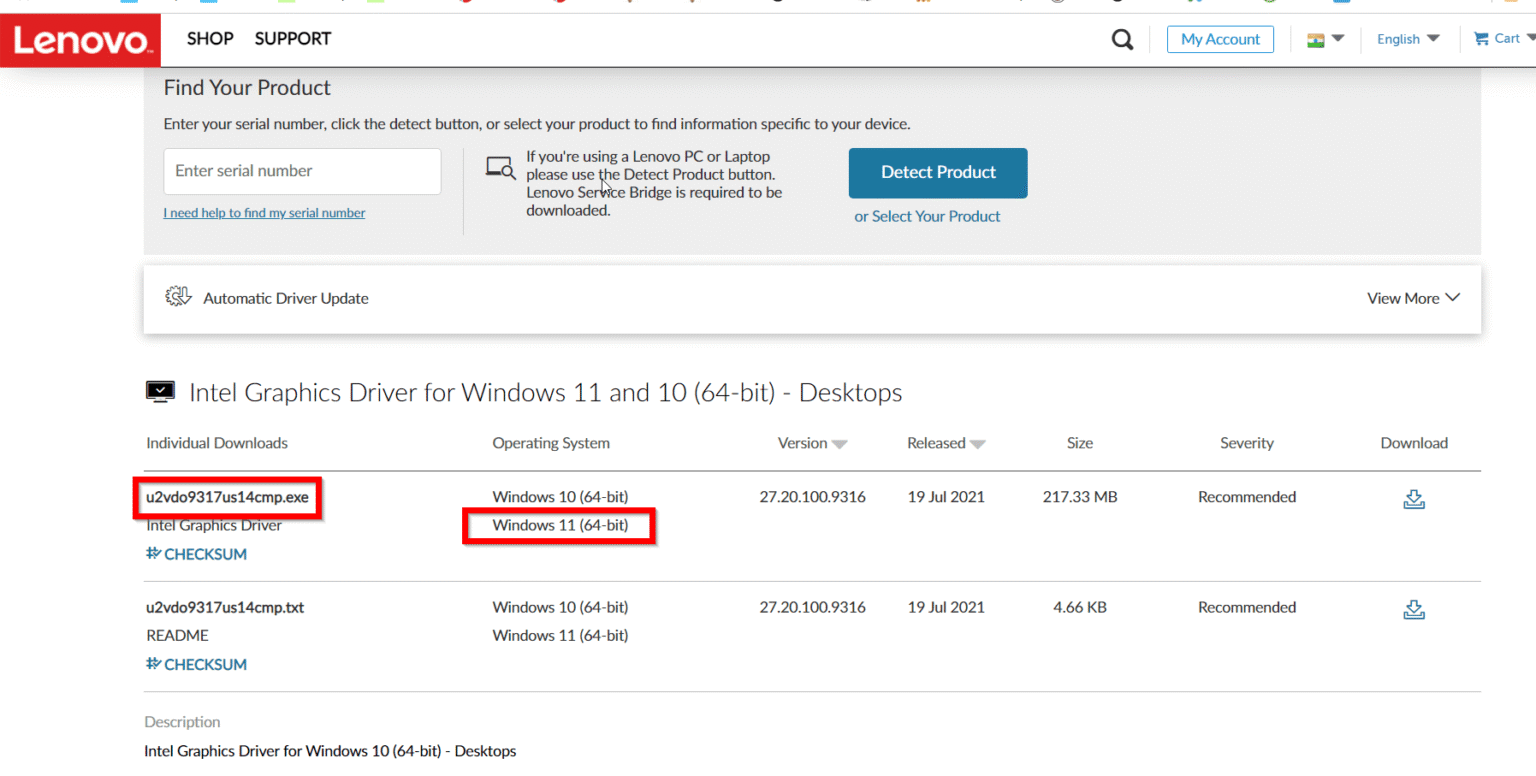This screenshot has width=1536, height=776.
Task: Open the SHOP menu
Action: click(210, 39)
